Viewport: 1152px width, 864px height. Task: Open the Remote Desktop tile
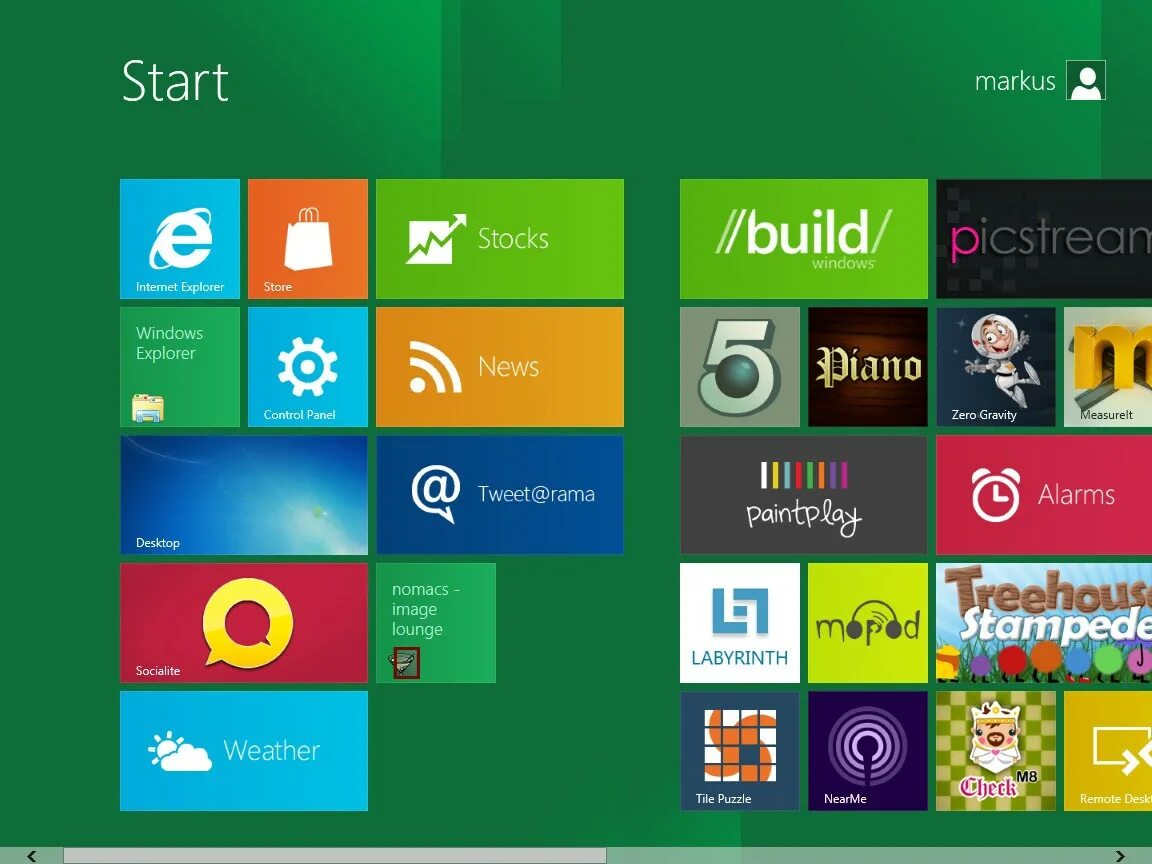(1108, 751)
